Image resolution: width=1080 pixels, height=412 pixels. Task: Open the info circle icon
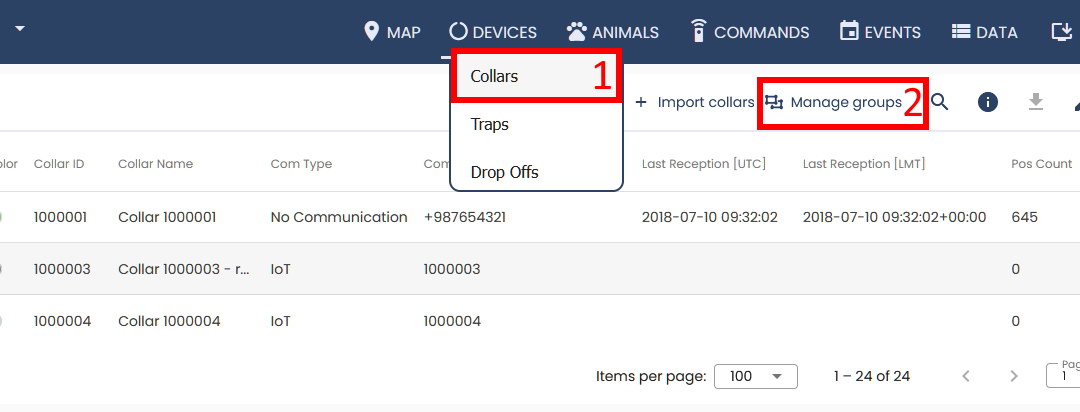[x=988, y=102]
